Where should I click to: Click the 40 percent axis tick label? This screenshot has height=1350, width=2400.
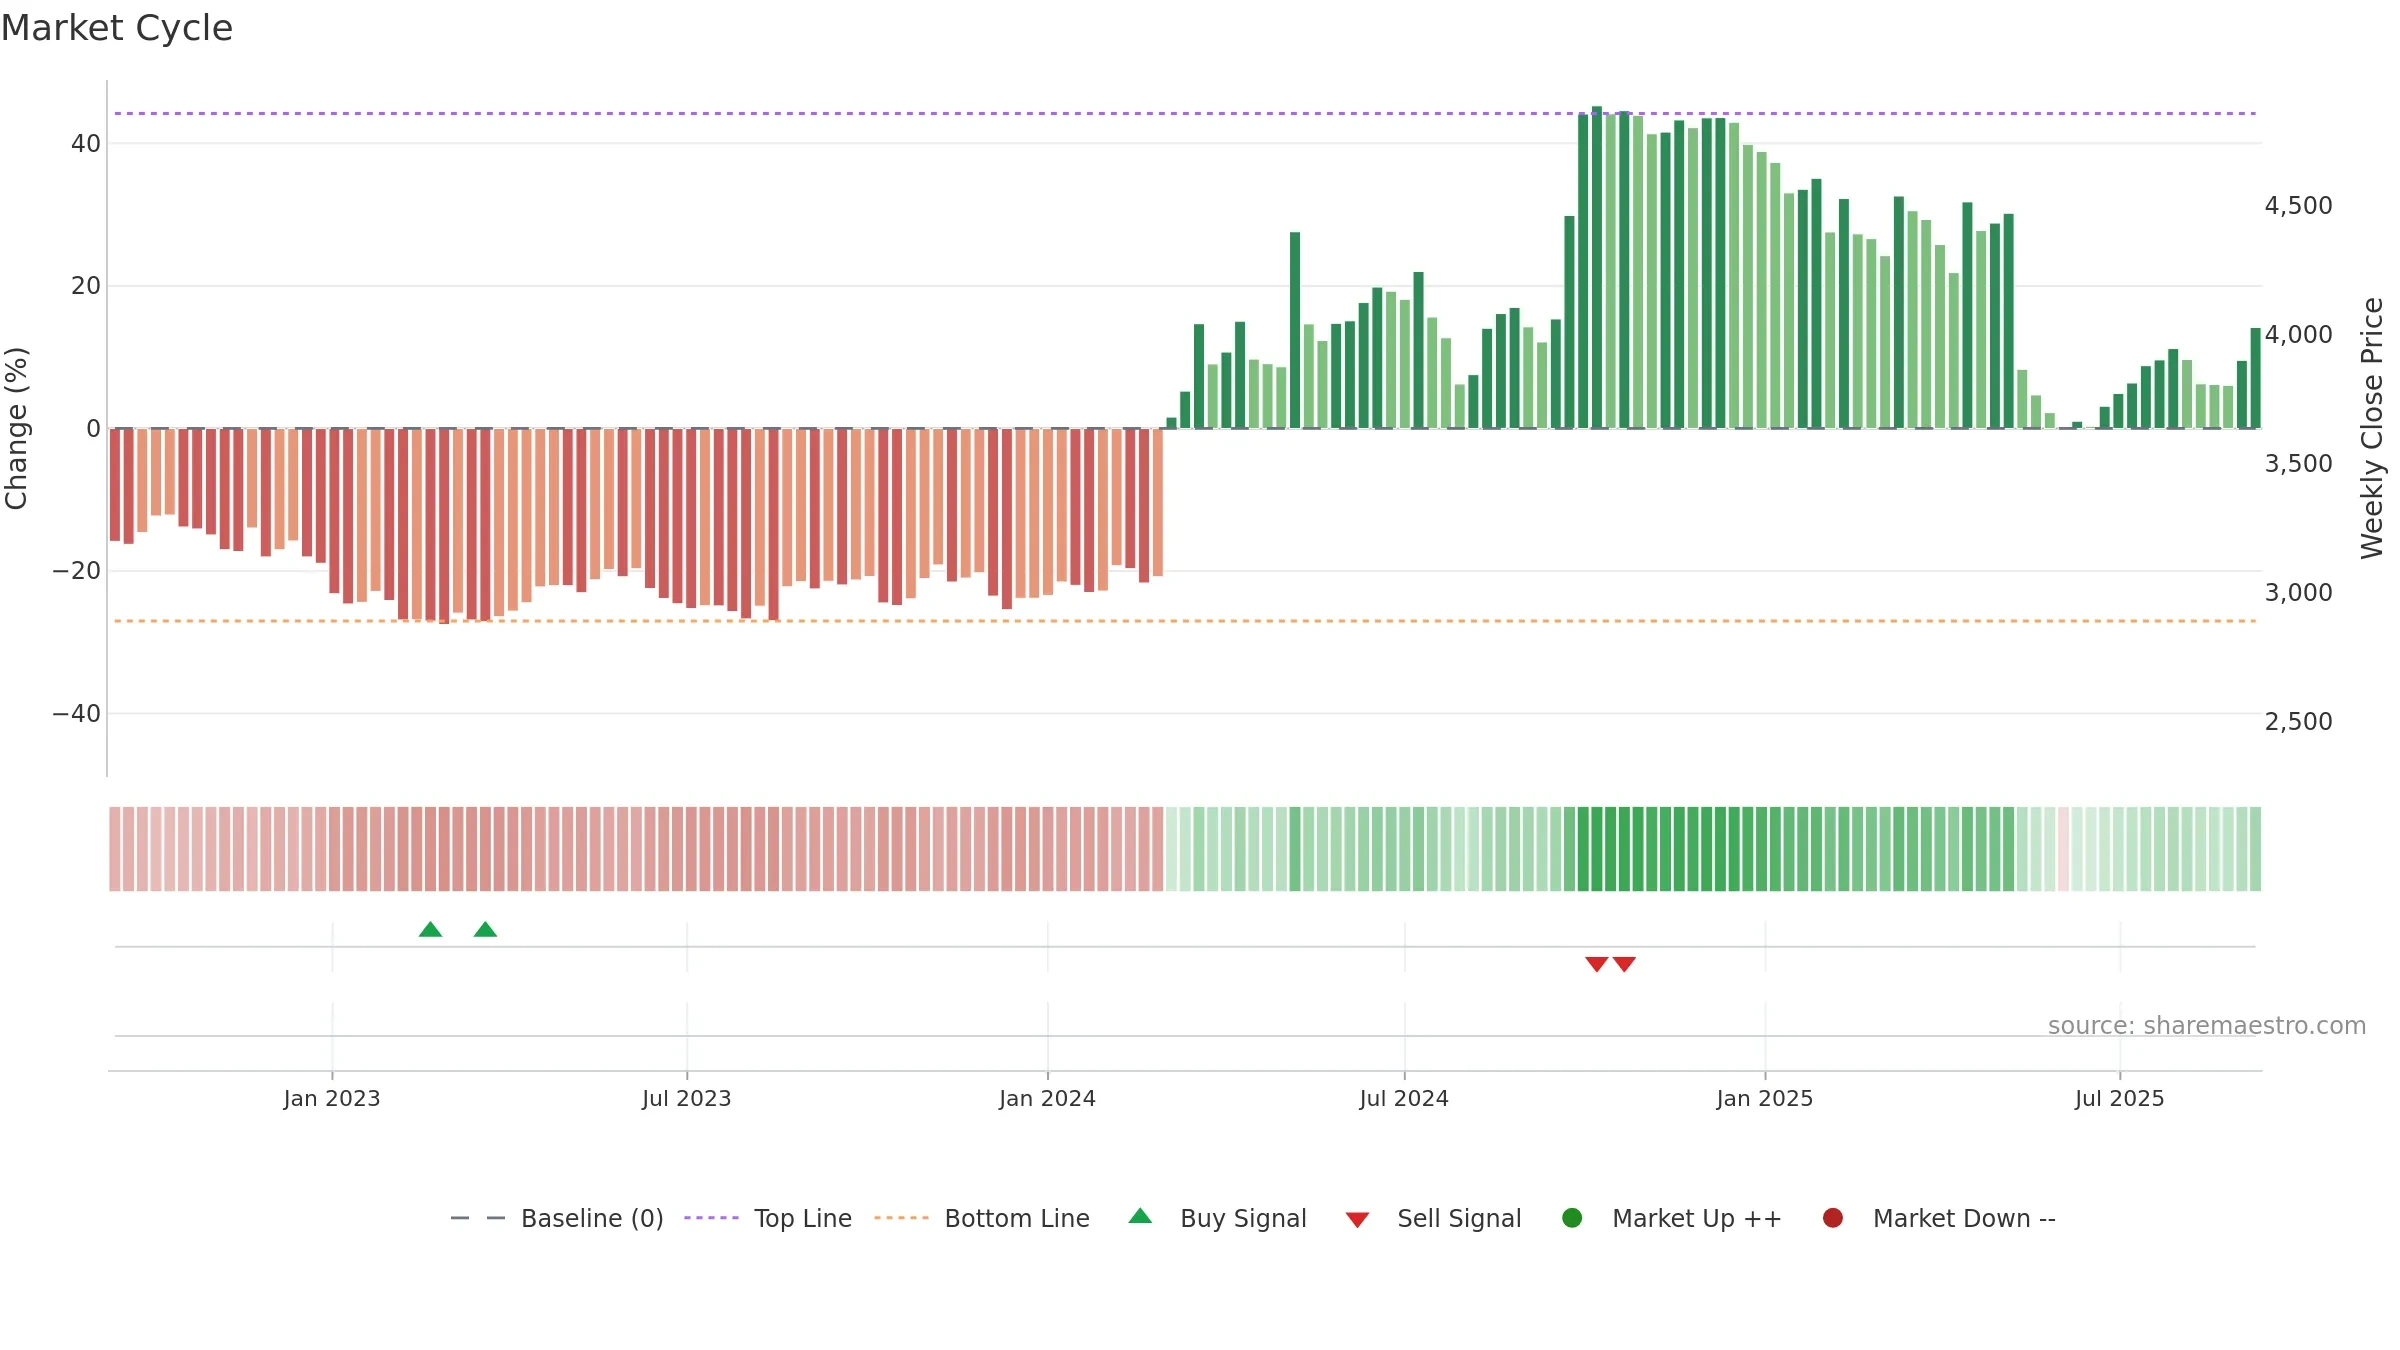[86, 144]
